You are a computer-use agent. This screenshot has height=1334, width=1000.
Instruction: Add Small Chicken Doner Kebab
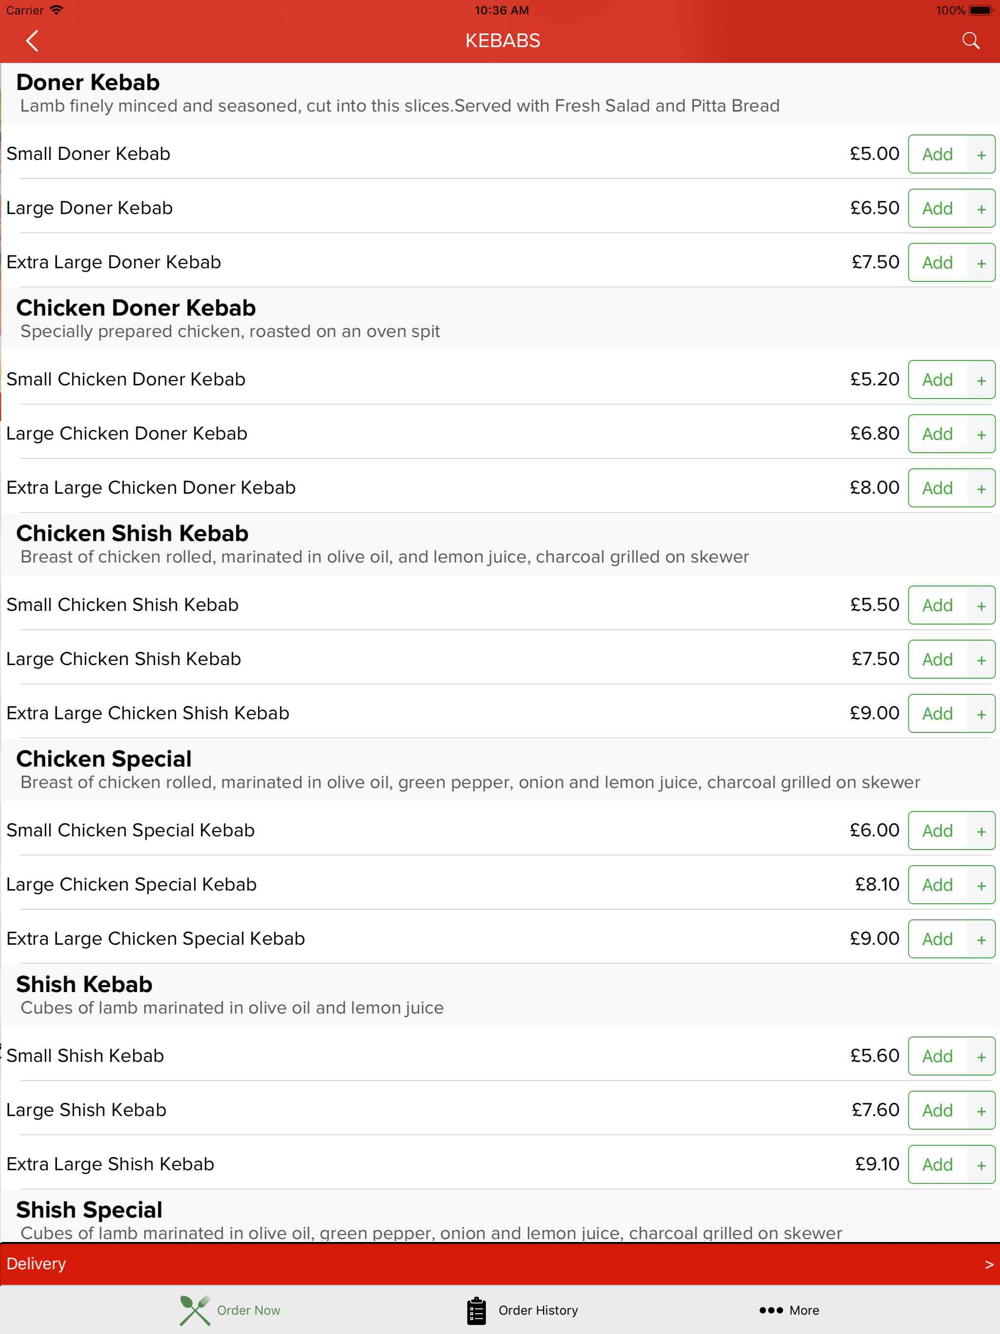click(937, 380)
